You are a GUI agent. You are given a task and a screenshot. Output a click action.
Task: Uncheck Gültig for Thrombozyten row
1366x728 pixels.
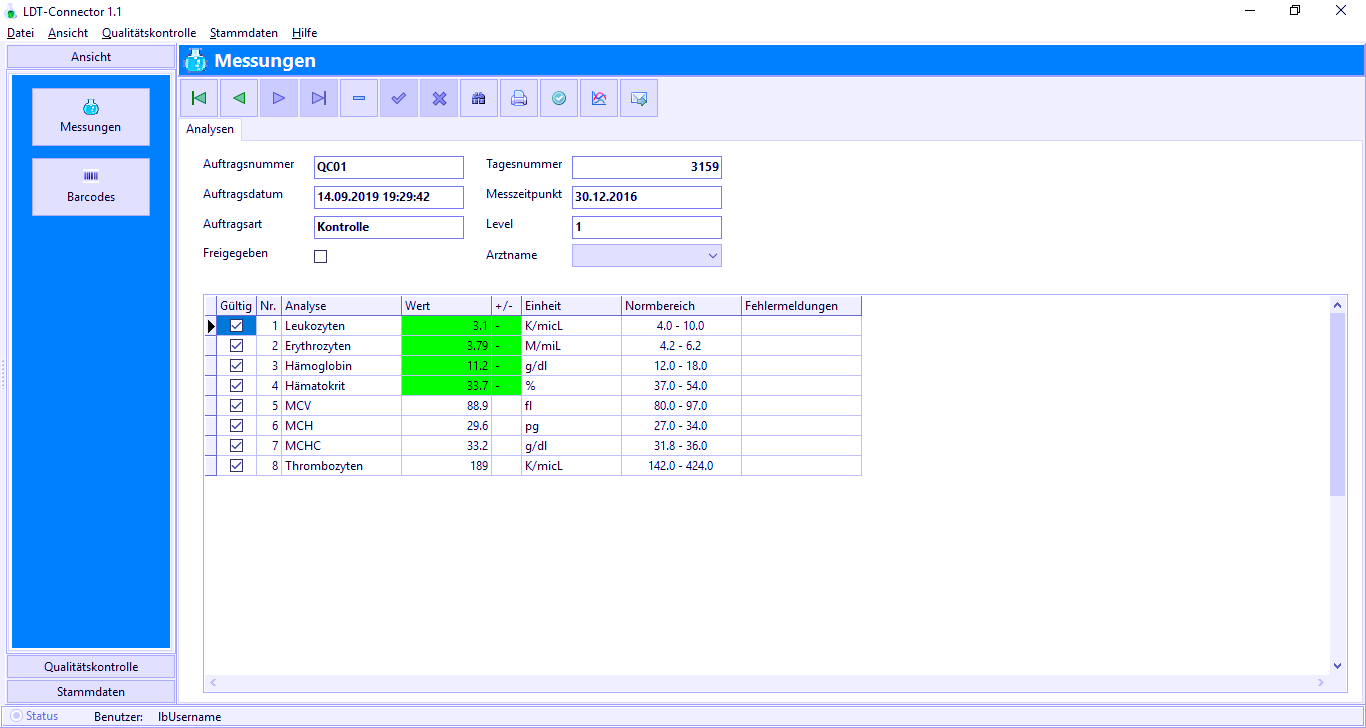click(237, 466)
